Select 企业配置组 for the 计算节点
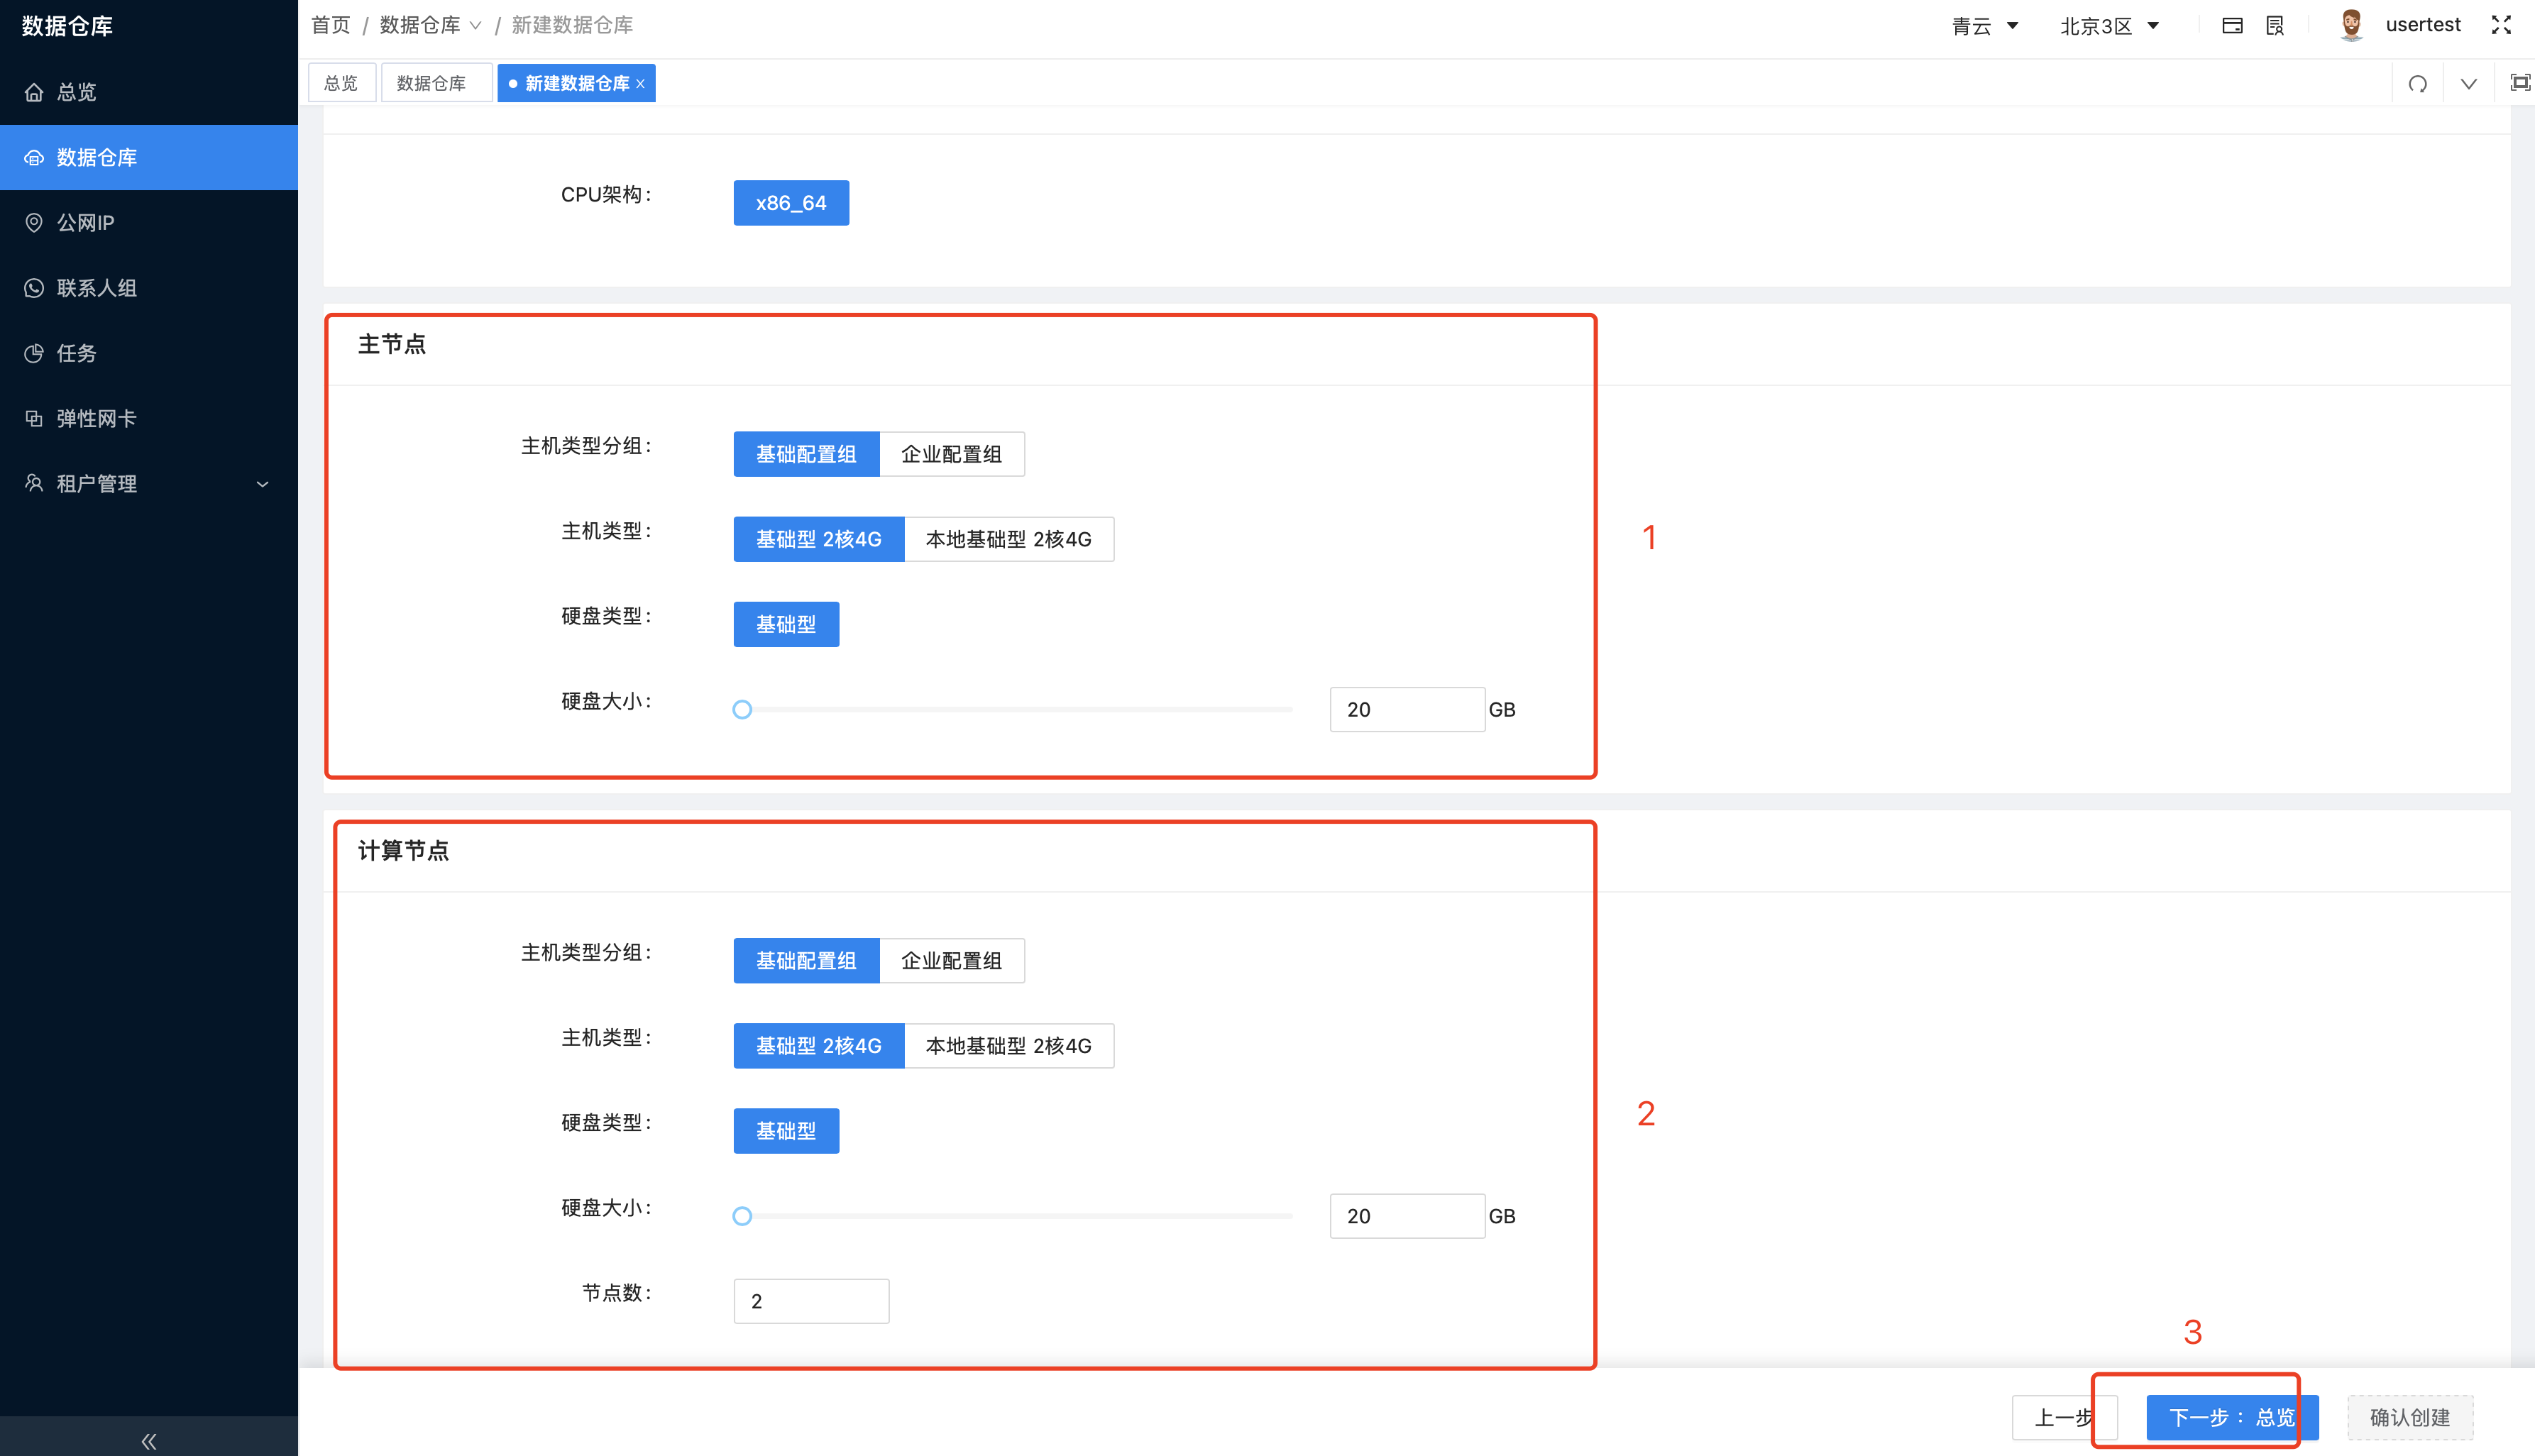 pyautogui.click(x=951, y=960)
